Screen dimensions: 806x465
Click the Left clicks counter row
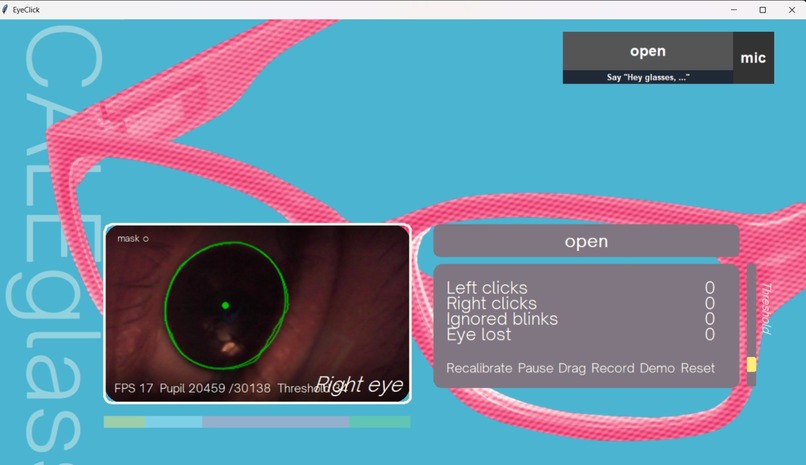[580, 288]
